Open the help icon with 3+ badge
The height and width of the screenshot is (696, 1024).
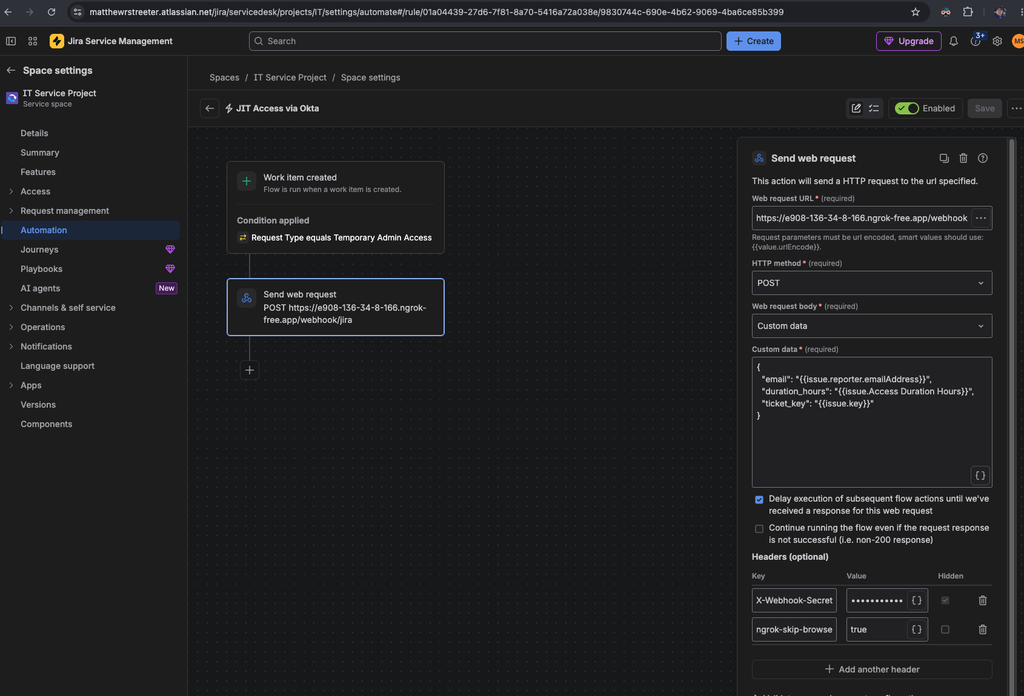976,41
